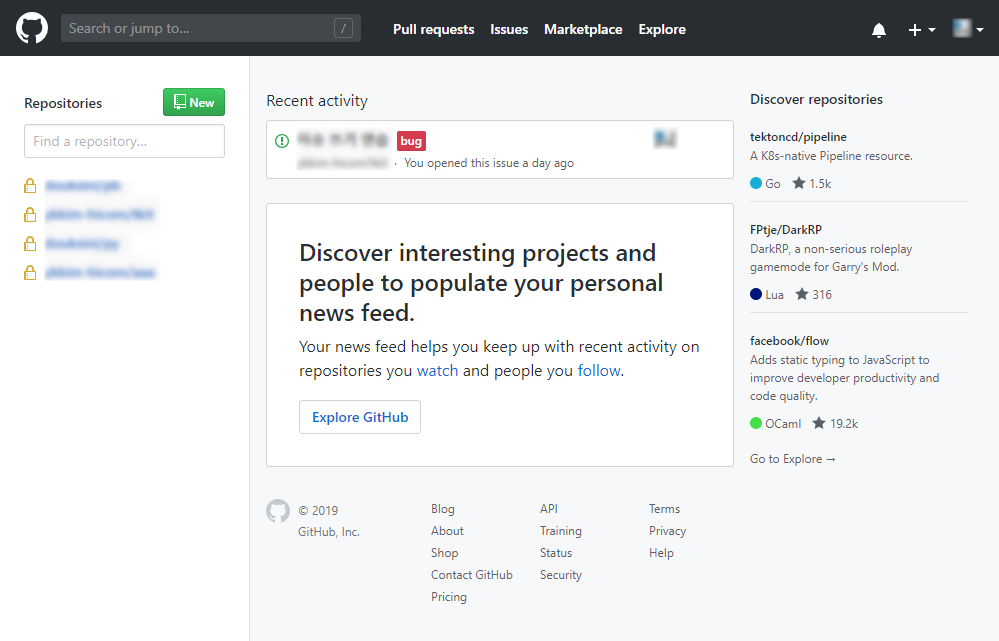Follow the watch link
Screen dimensions: 999x641
[437, 371]
